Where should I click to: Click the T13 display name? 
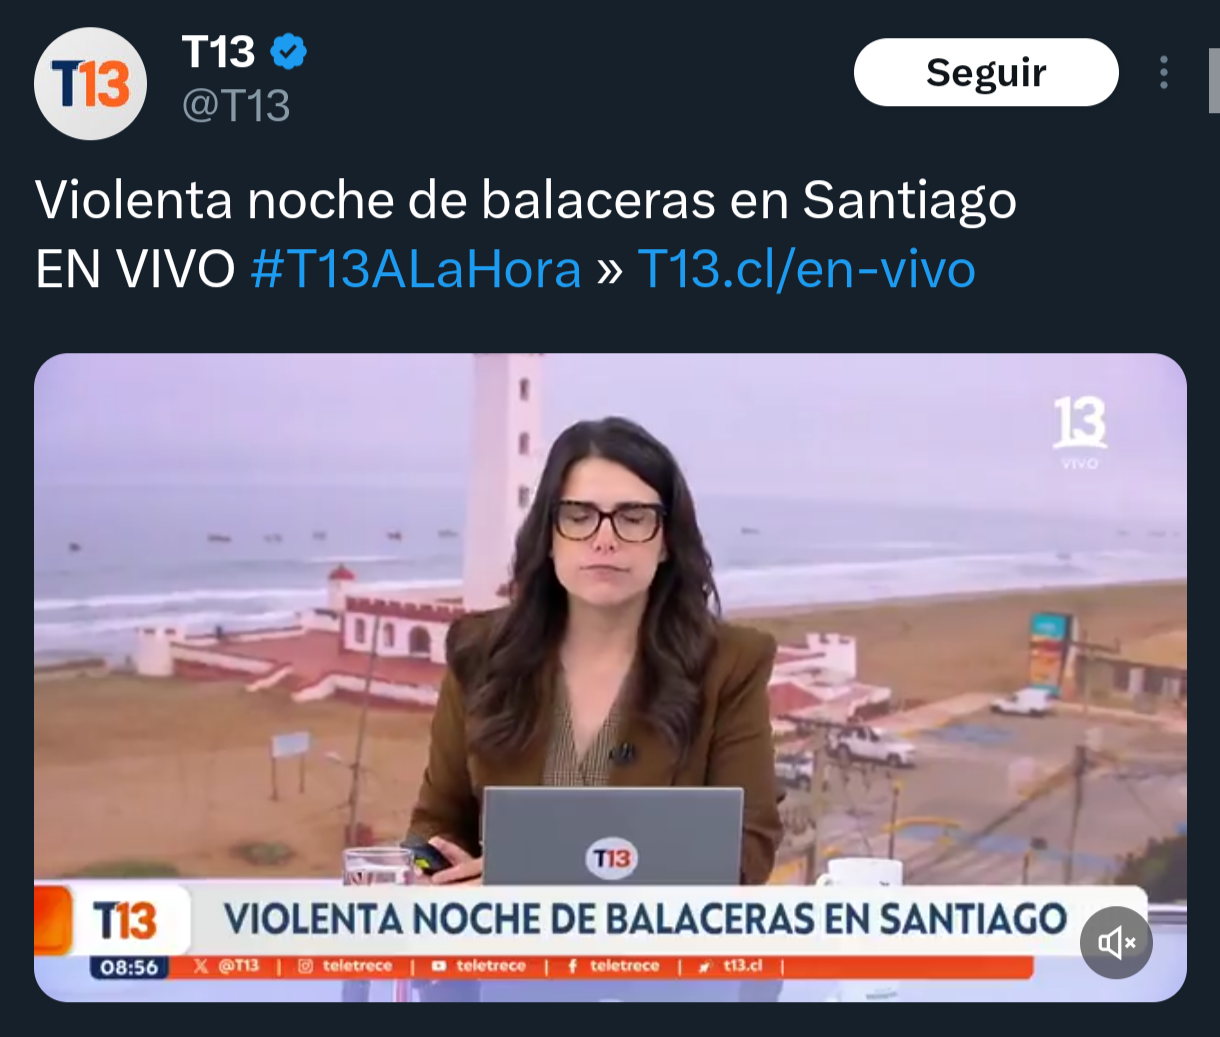pos(218,52)
